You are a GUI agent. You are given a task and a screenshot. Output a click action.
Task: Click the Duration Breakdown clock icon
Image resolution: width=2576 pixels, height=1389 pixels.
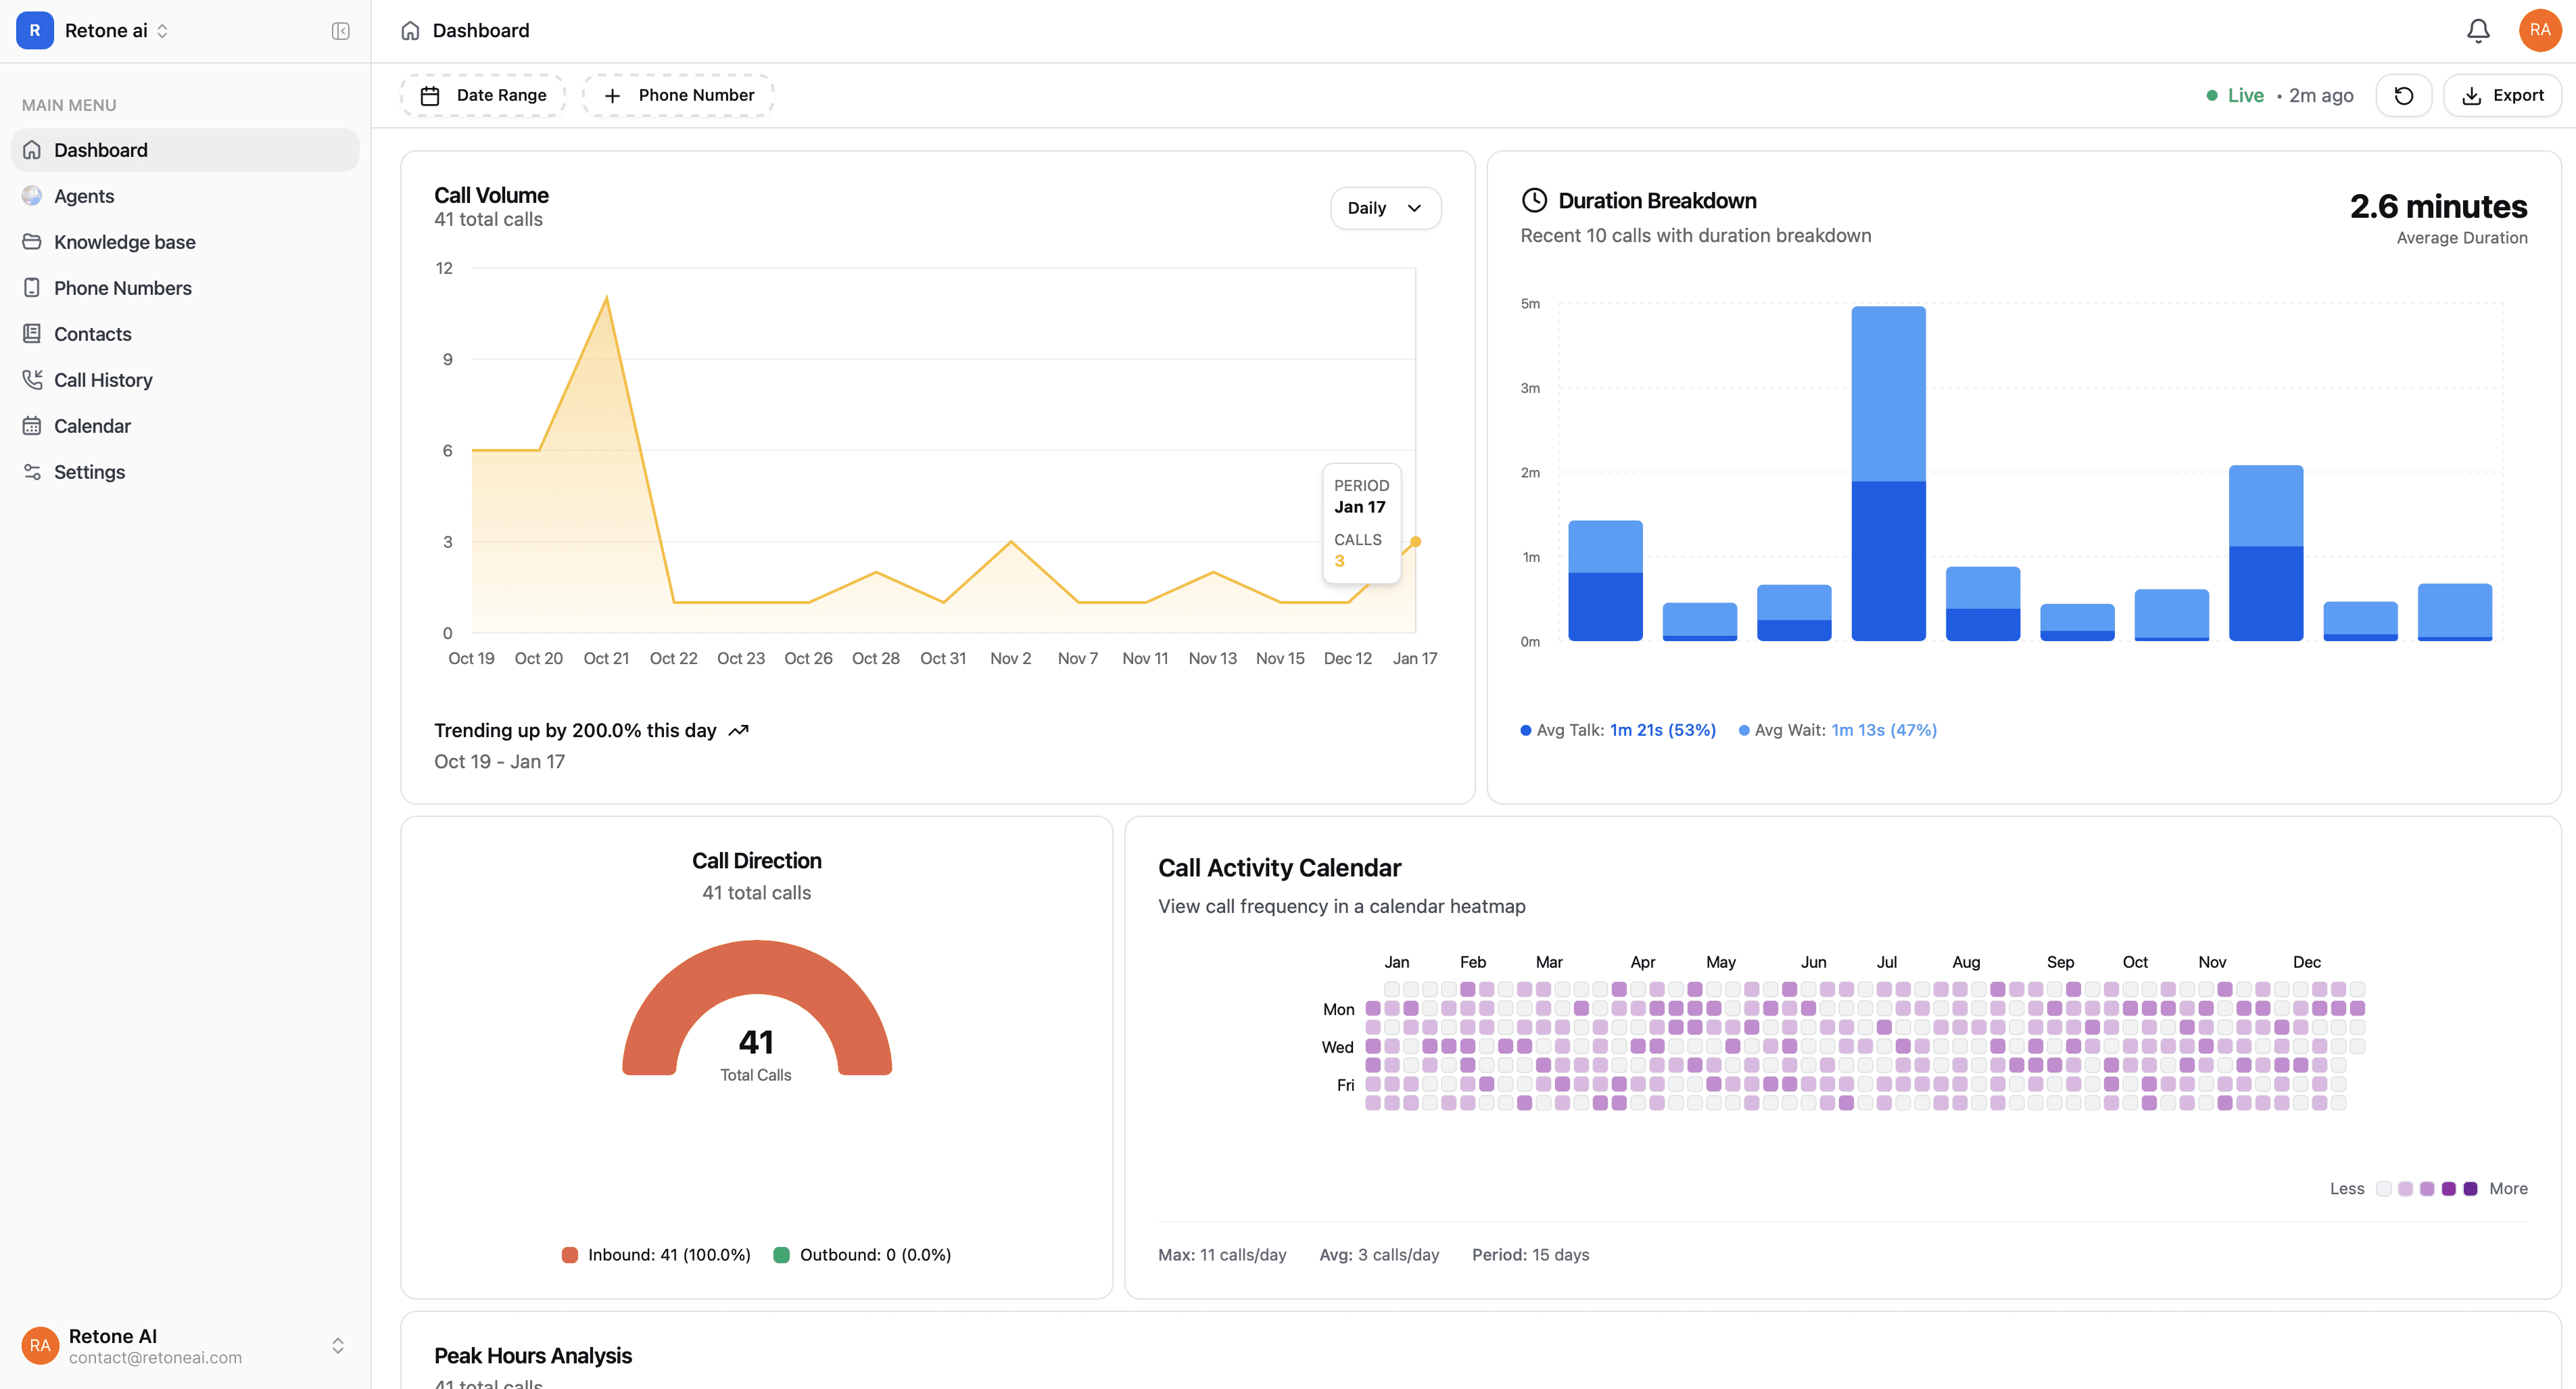tap(1534, 201)
